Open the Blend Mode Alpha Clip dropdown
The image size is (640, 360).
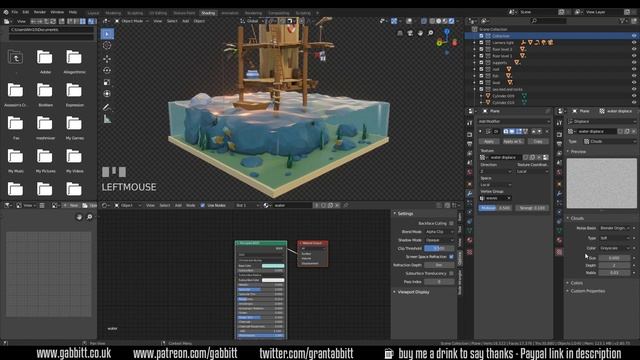pos(439,232)
